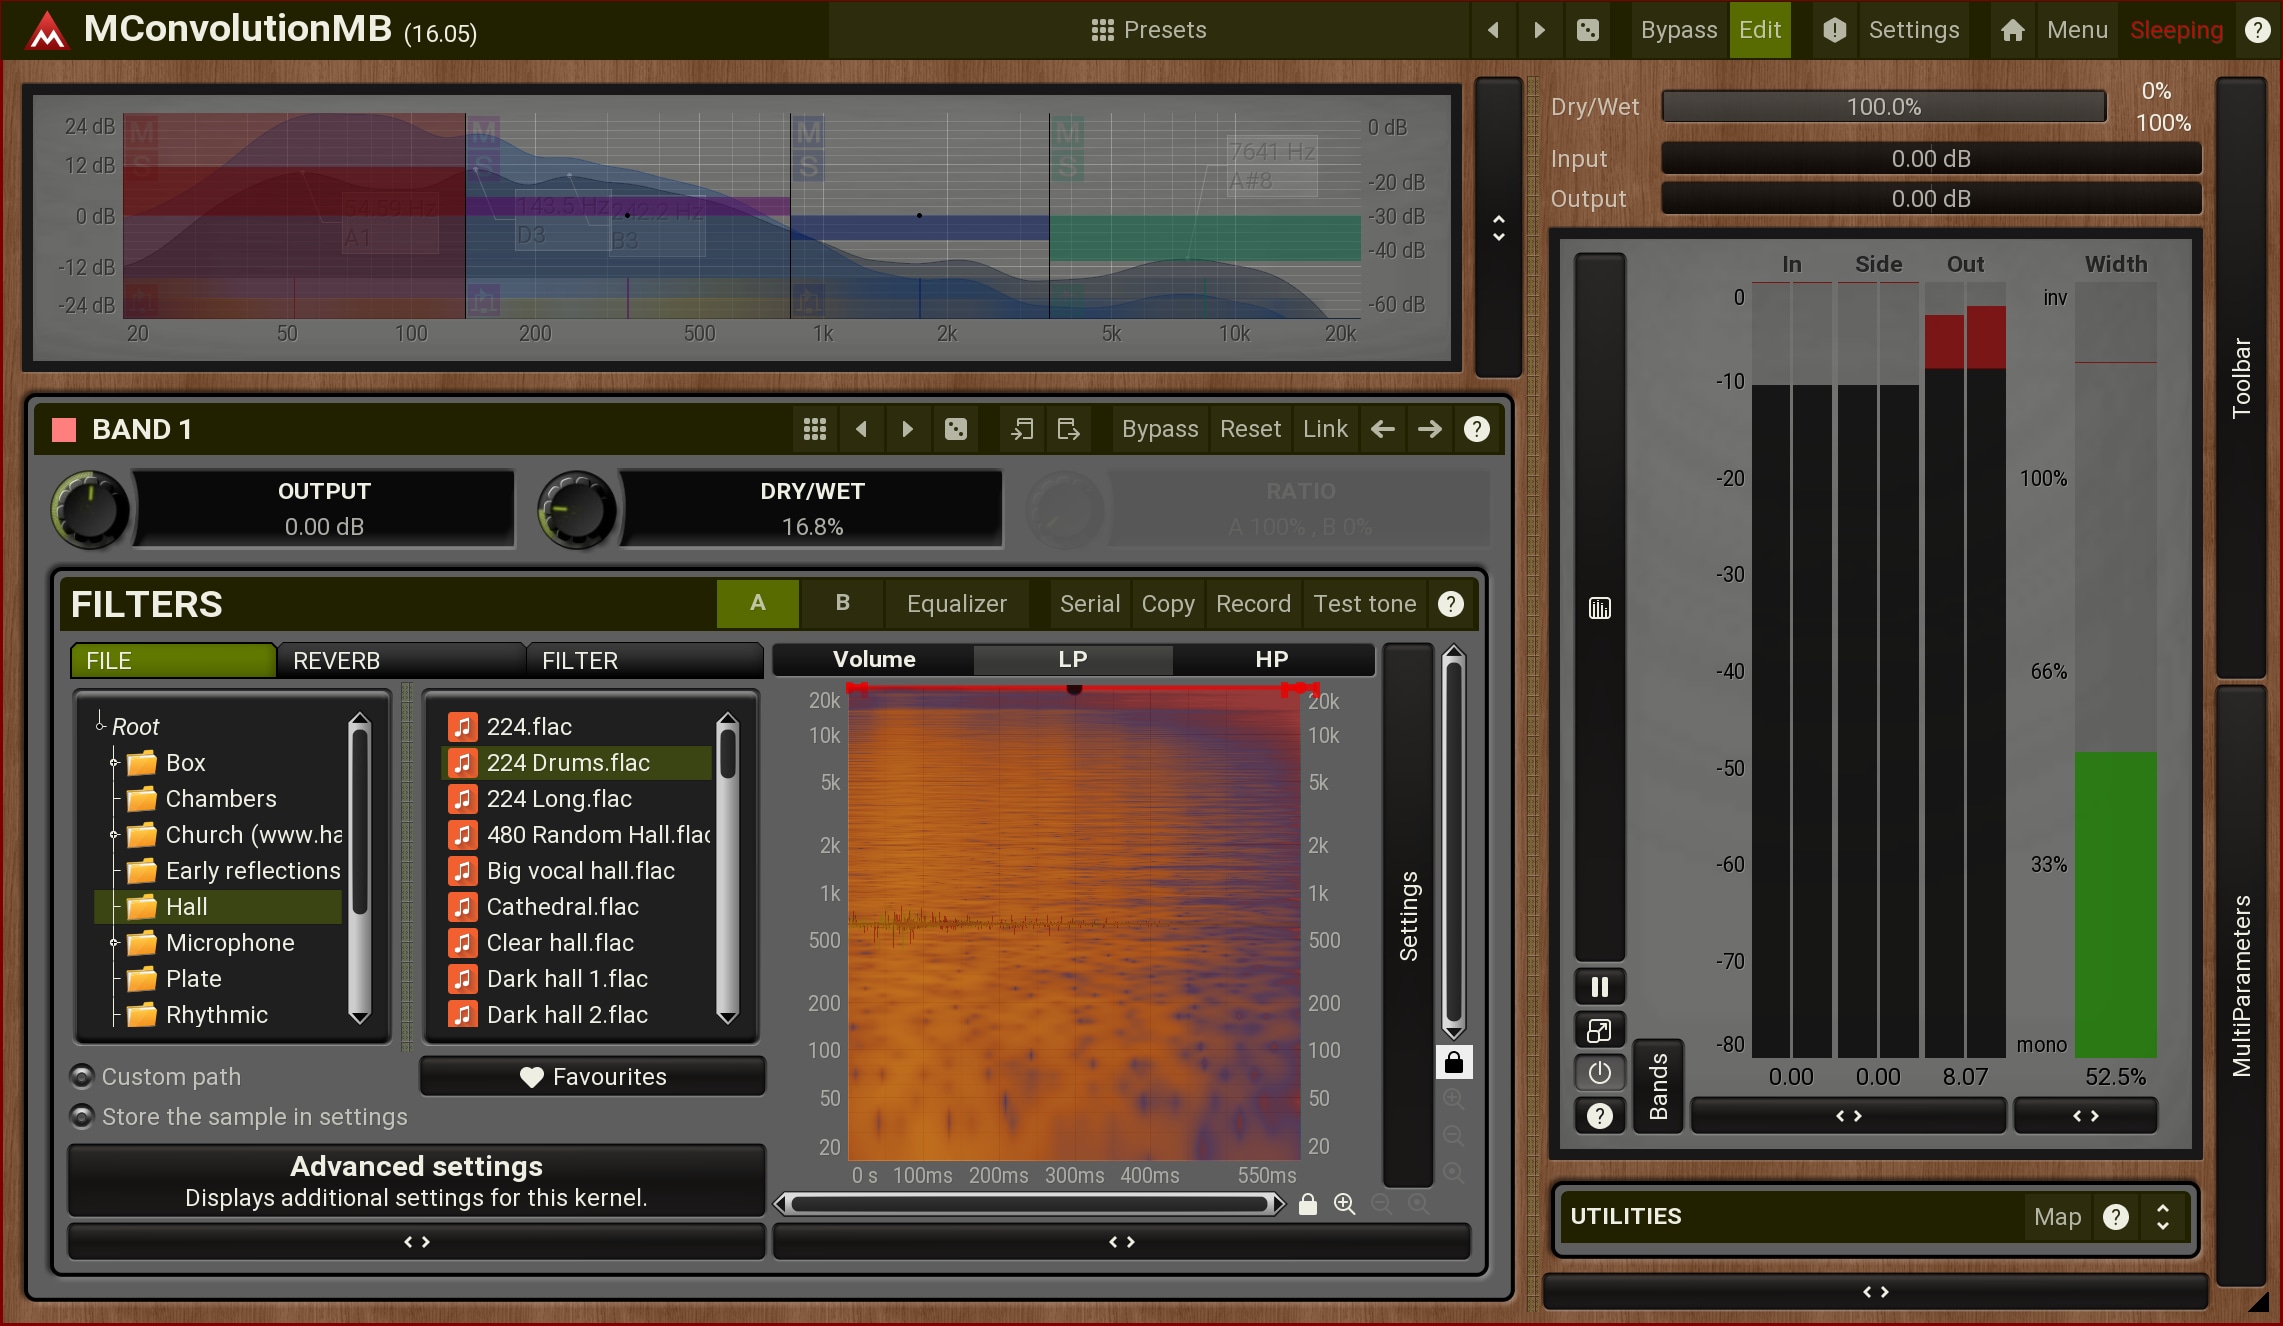Expand the Box folder in the tree
Viewport: 2283px width, 1326px height.
[x=114, y=763]
